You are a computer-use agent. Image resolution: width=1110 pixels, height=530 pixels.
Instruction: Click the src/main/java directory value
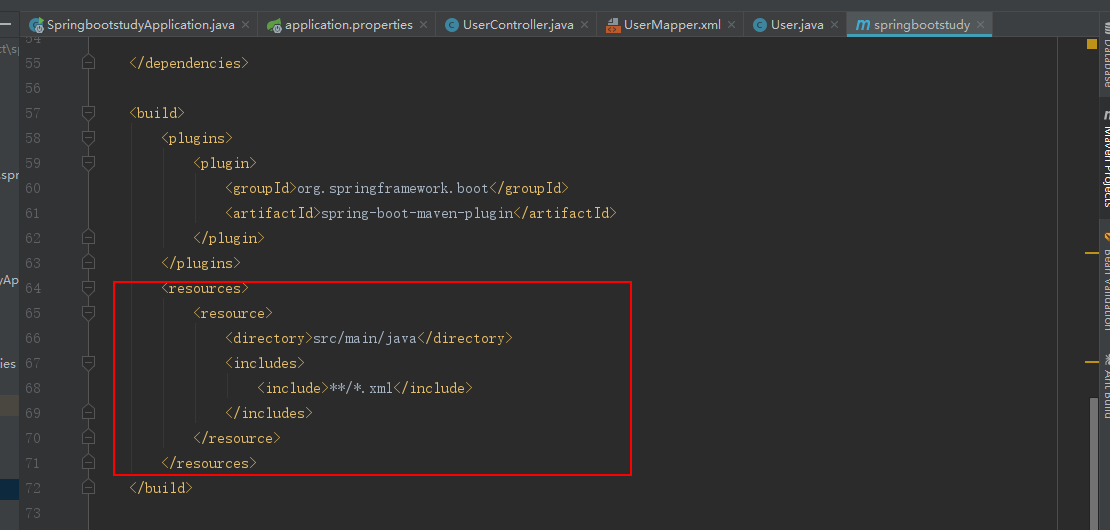point(365,338)
